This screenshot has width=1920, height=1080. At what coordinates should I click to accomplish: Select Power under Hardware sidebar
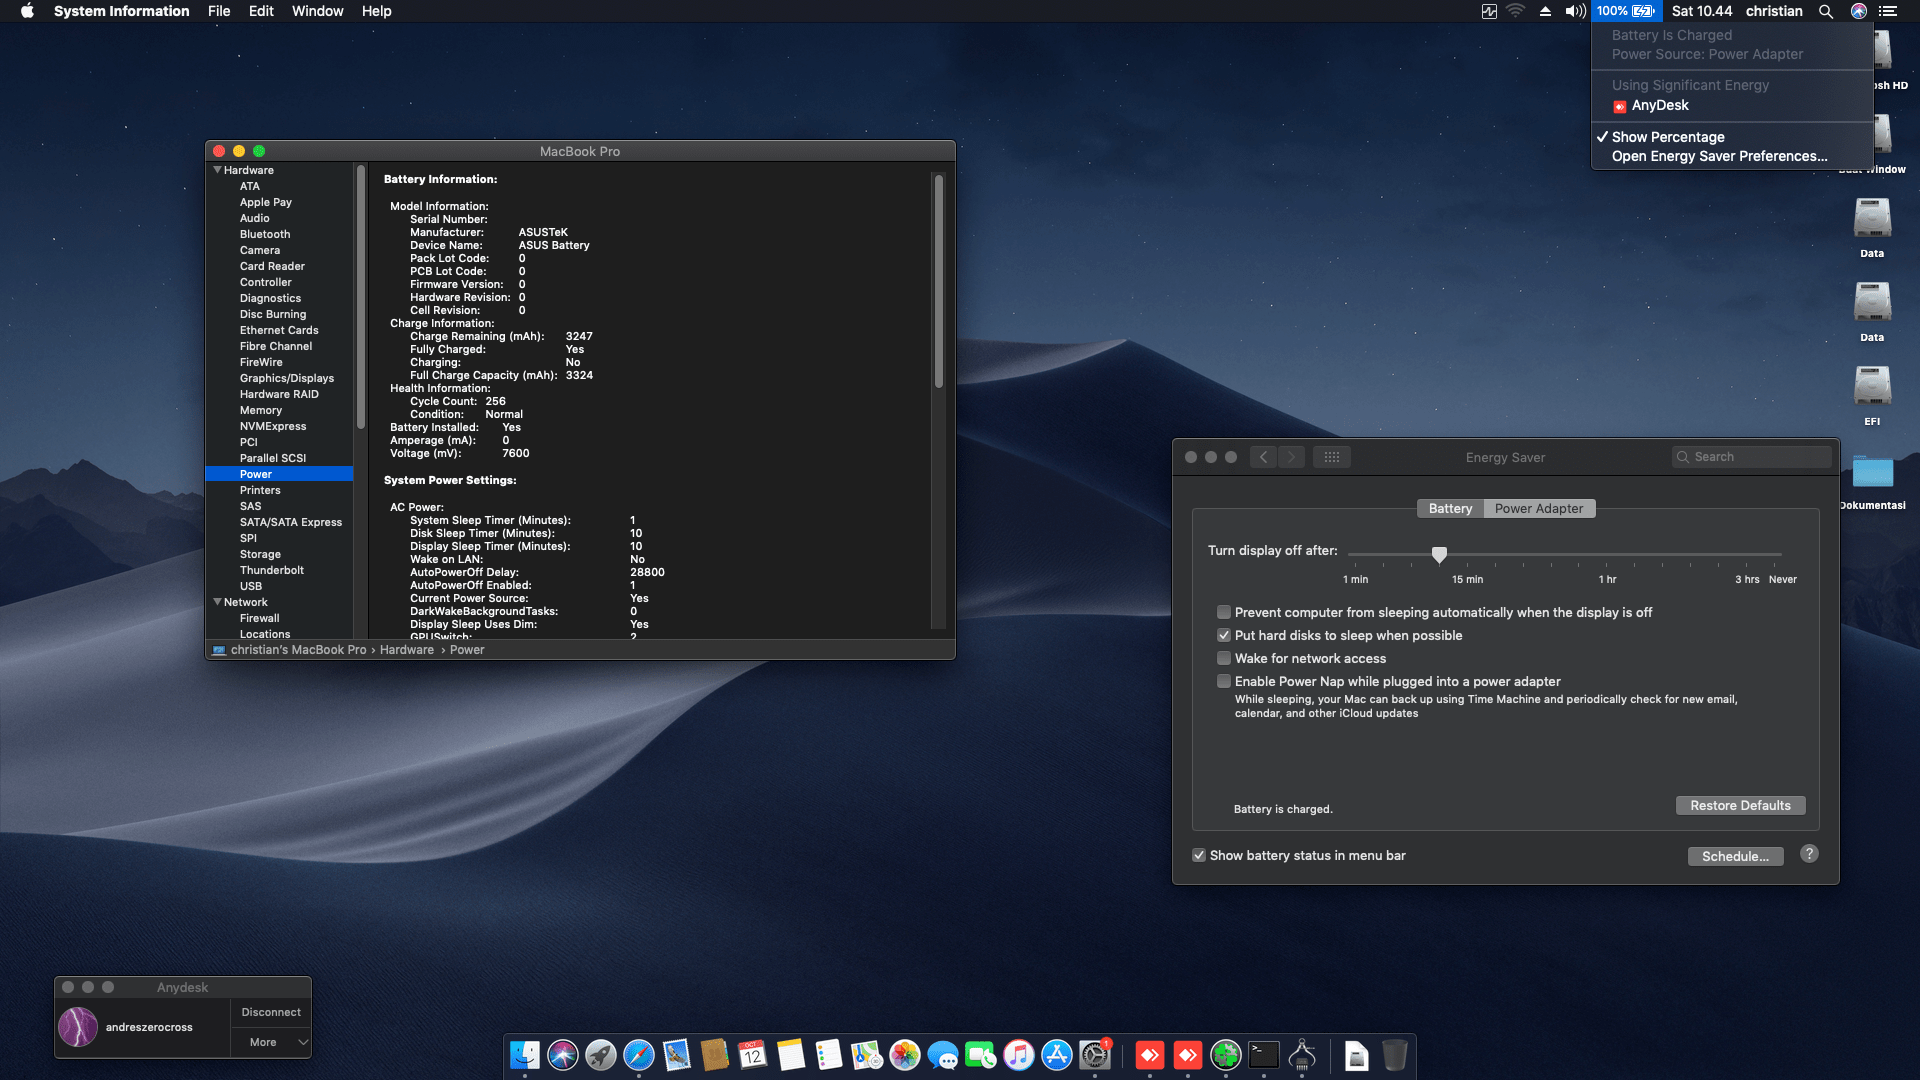pos(256,473)
